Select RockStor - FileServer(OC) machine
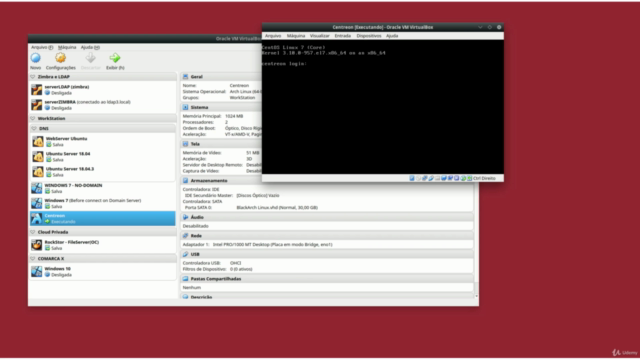Screen dimensions: 640x360 coord(102,245)
